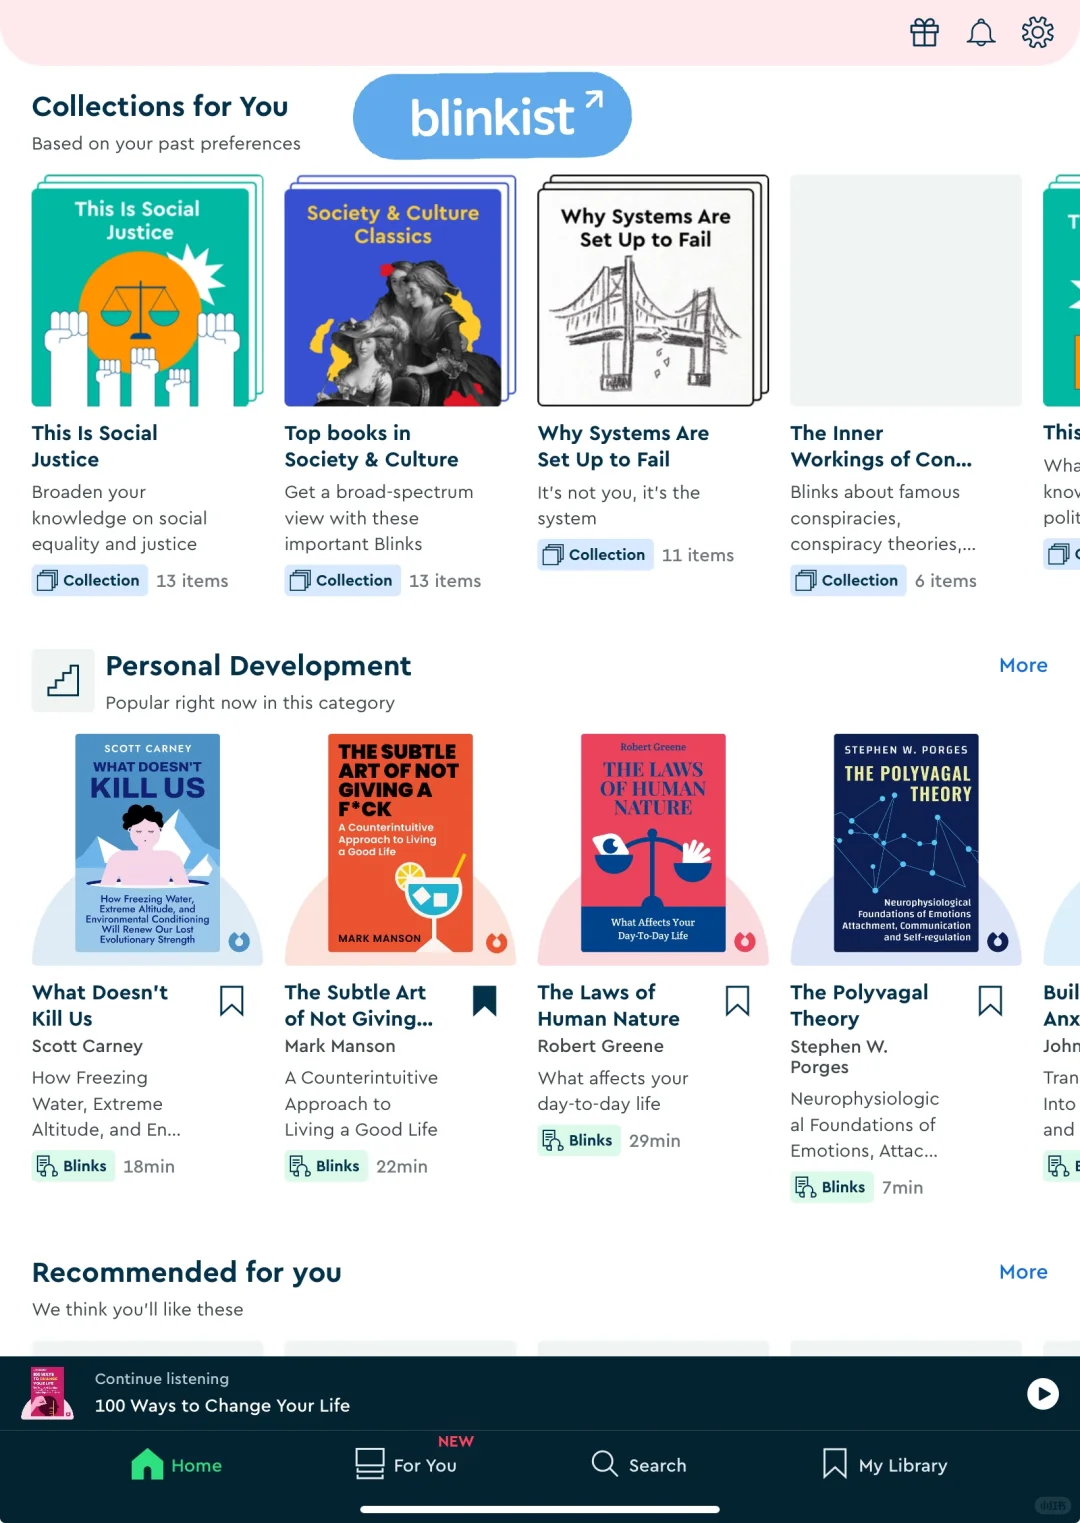Click Collection tag under Society & Culture

click(343, 580)
